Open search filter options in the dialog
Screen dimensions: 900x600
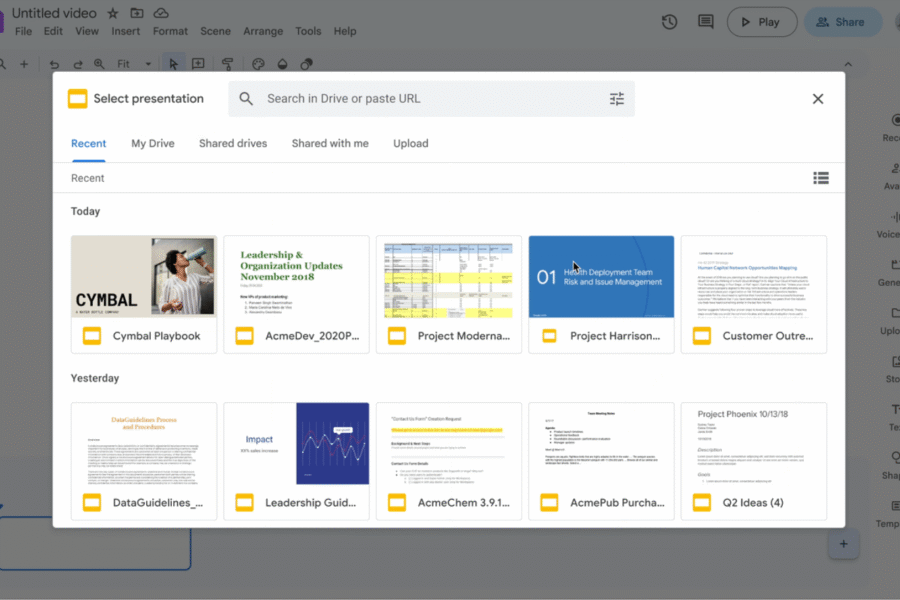pyautogui.click(x=617, y=98)
